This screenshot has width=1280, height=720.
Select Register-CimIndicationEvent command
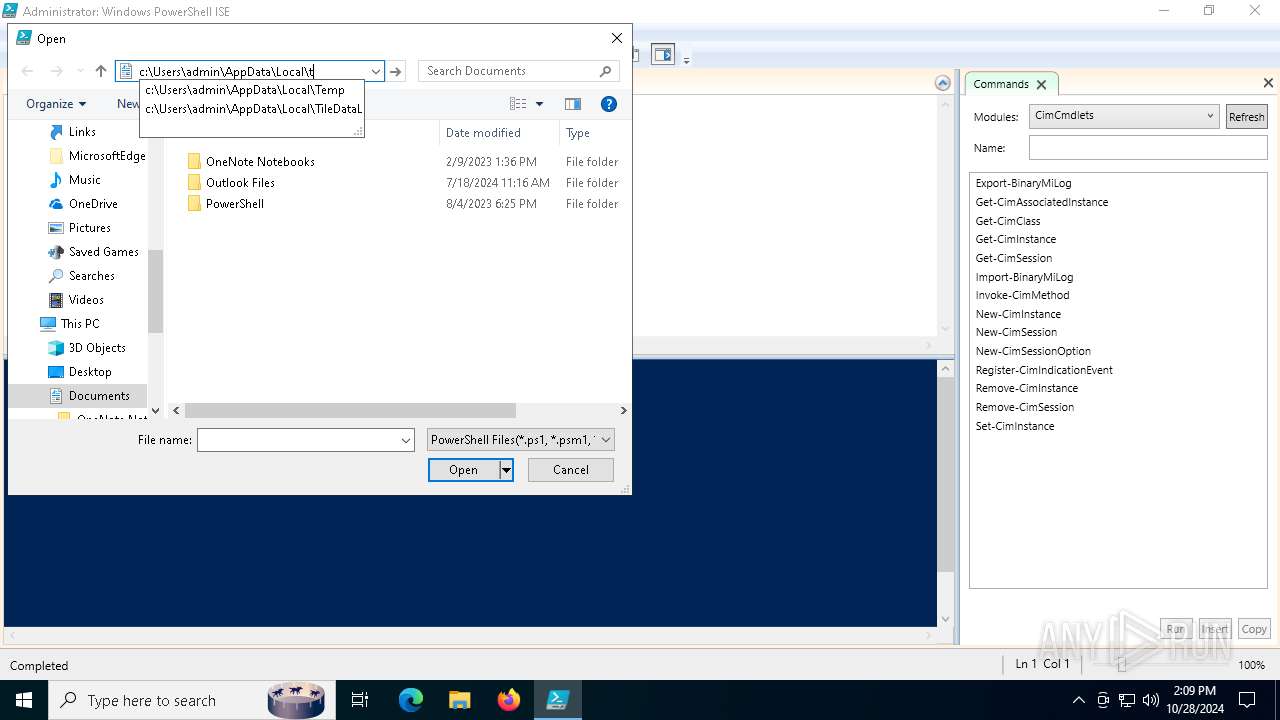point(1044,370)
